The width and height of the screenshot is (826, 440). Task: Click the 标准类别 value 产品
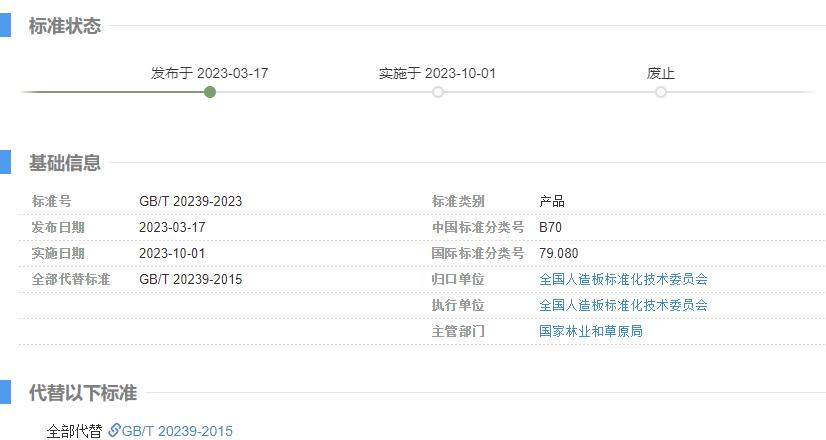tap(552, 201)
